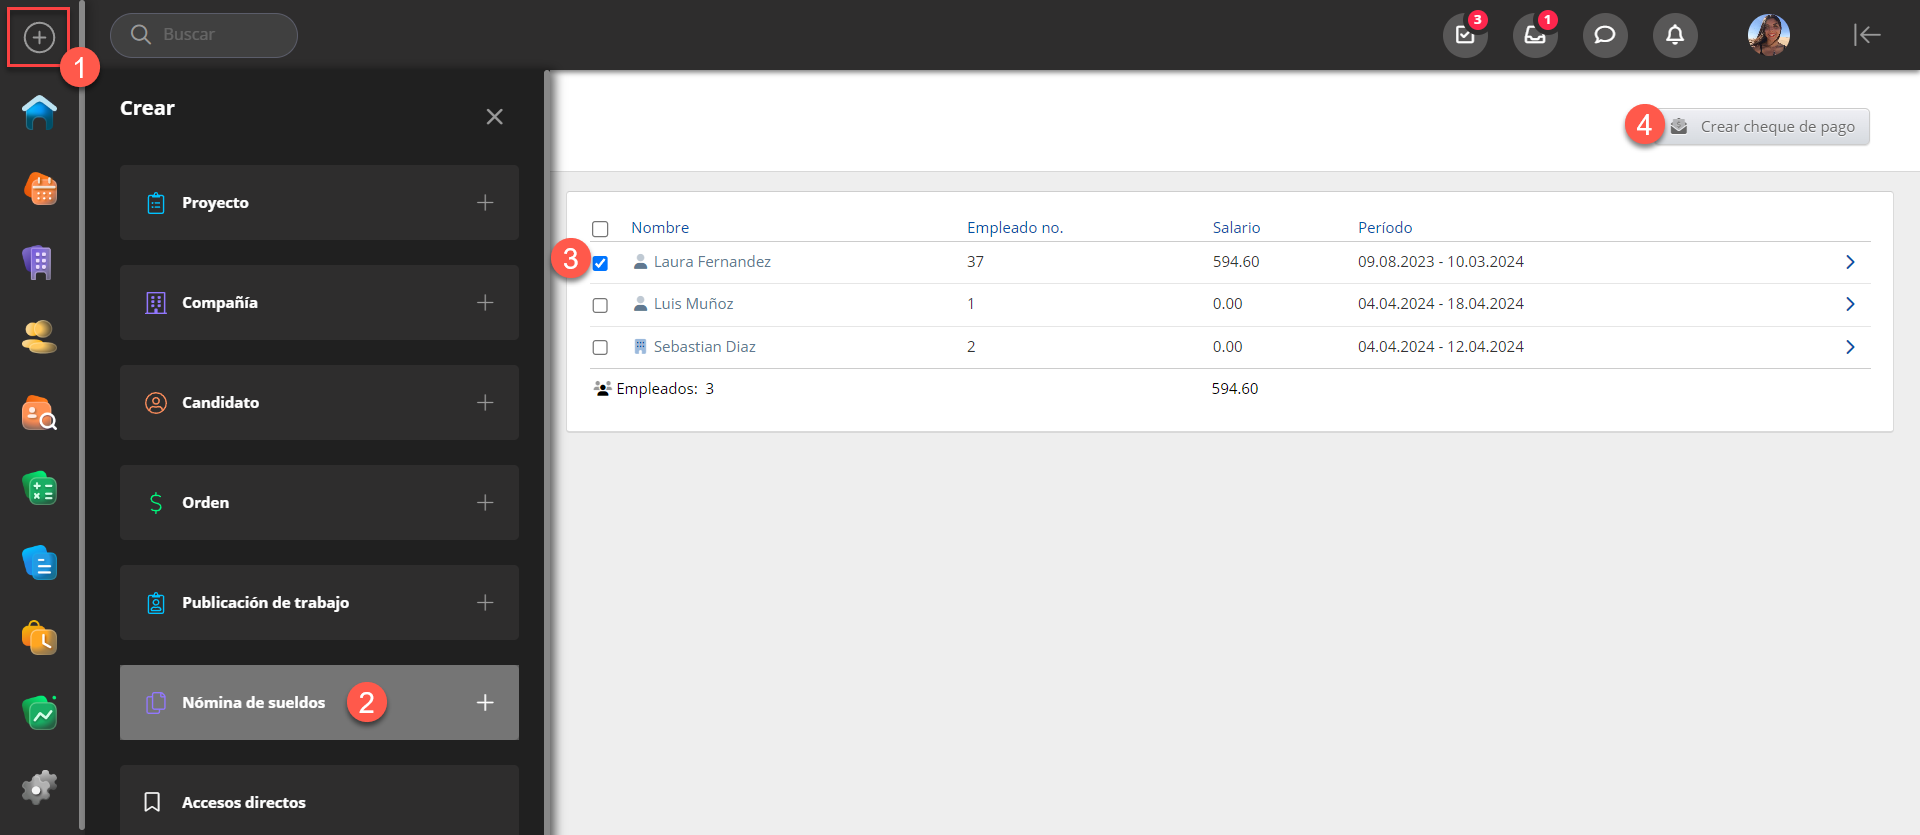Check the Luis Muñoz row checkbox
This screenshot has height=835, width=1920.
600,306
